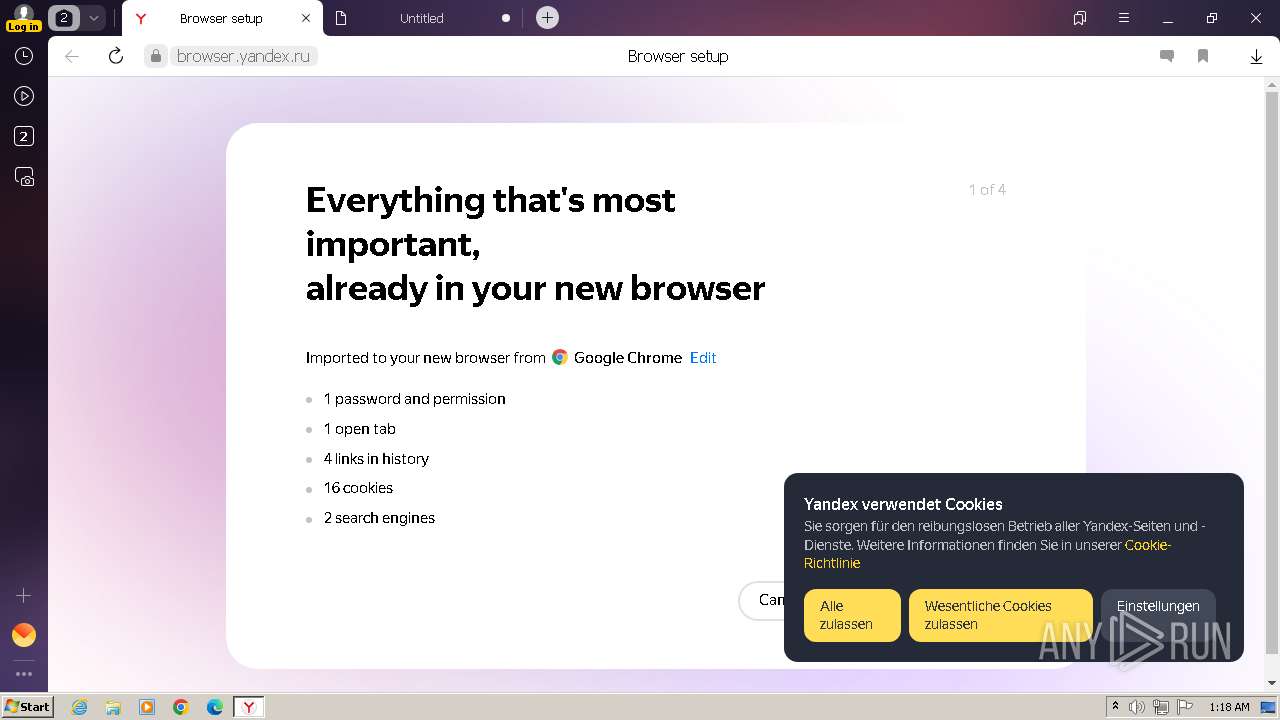Close the Browser setup tab
Image resolution: width=1280 pixels, height=720 pixels.
[306, 18]
